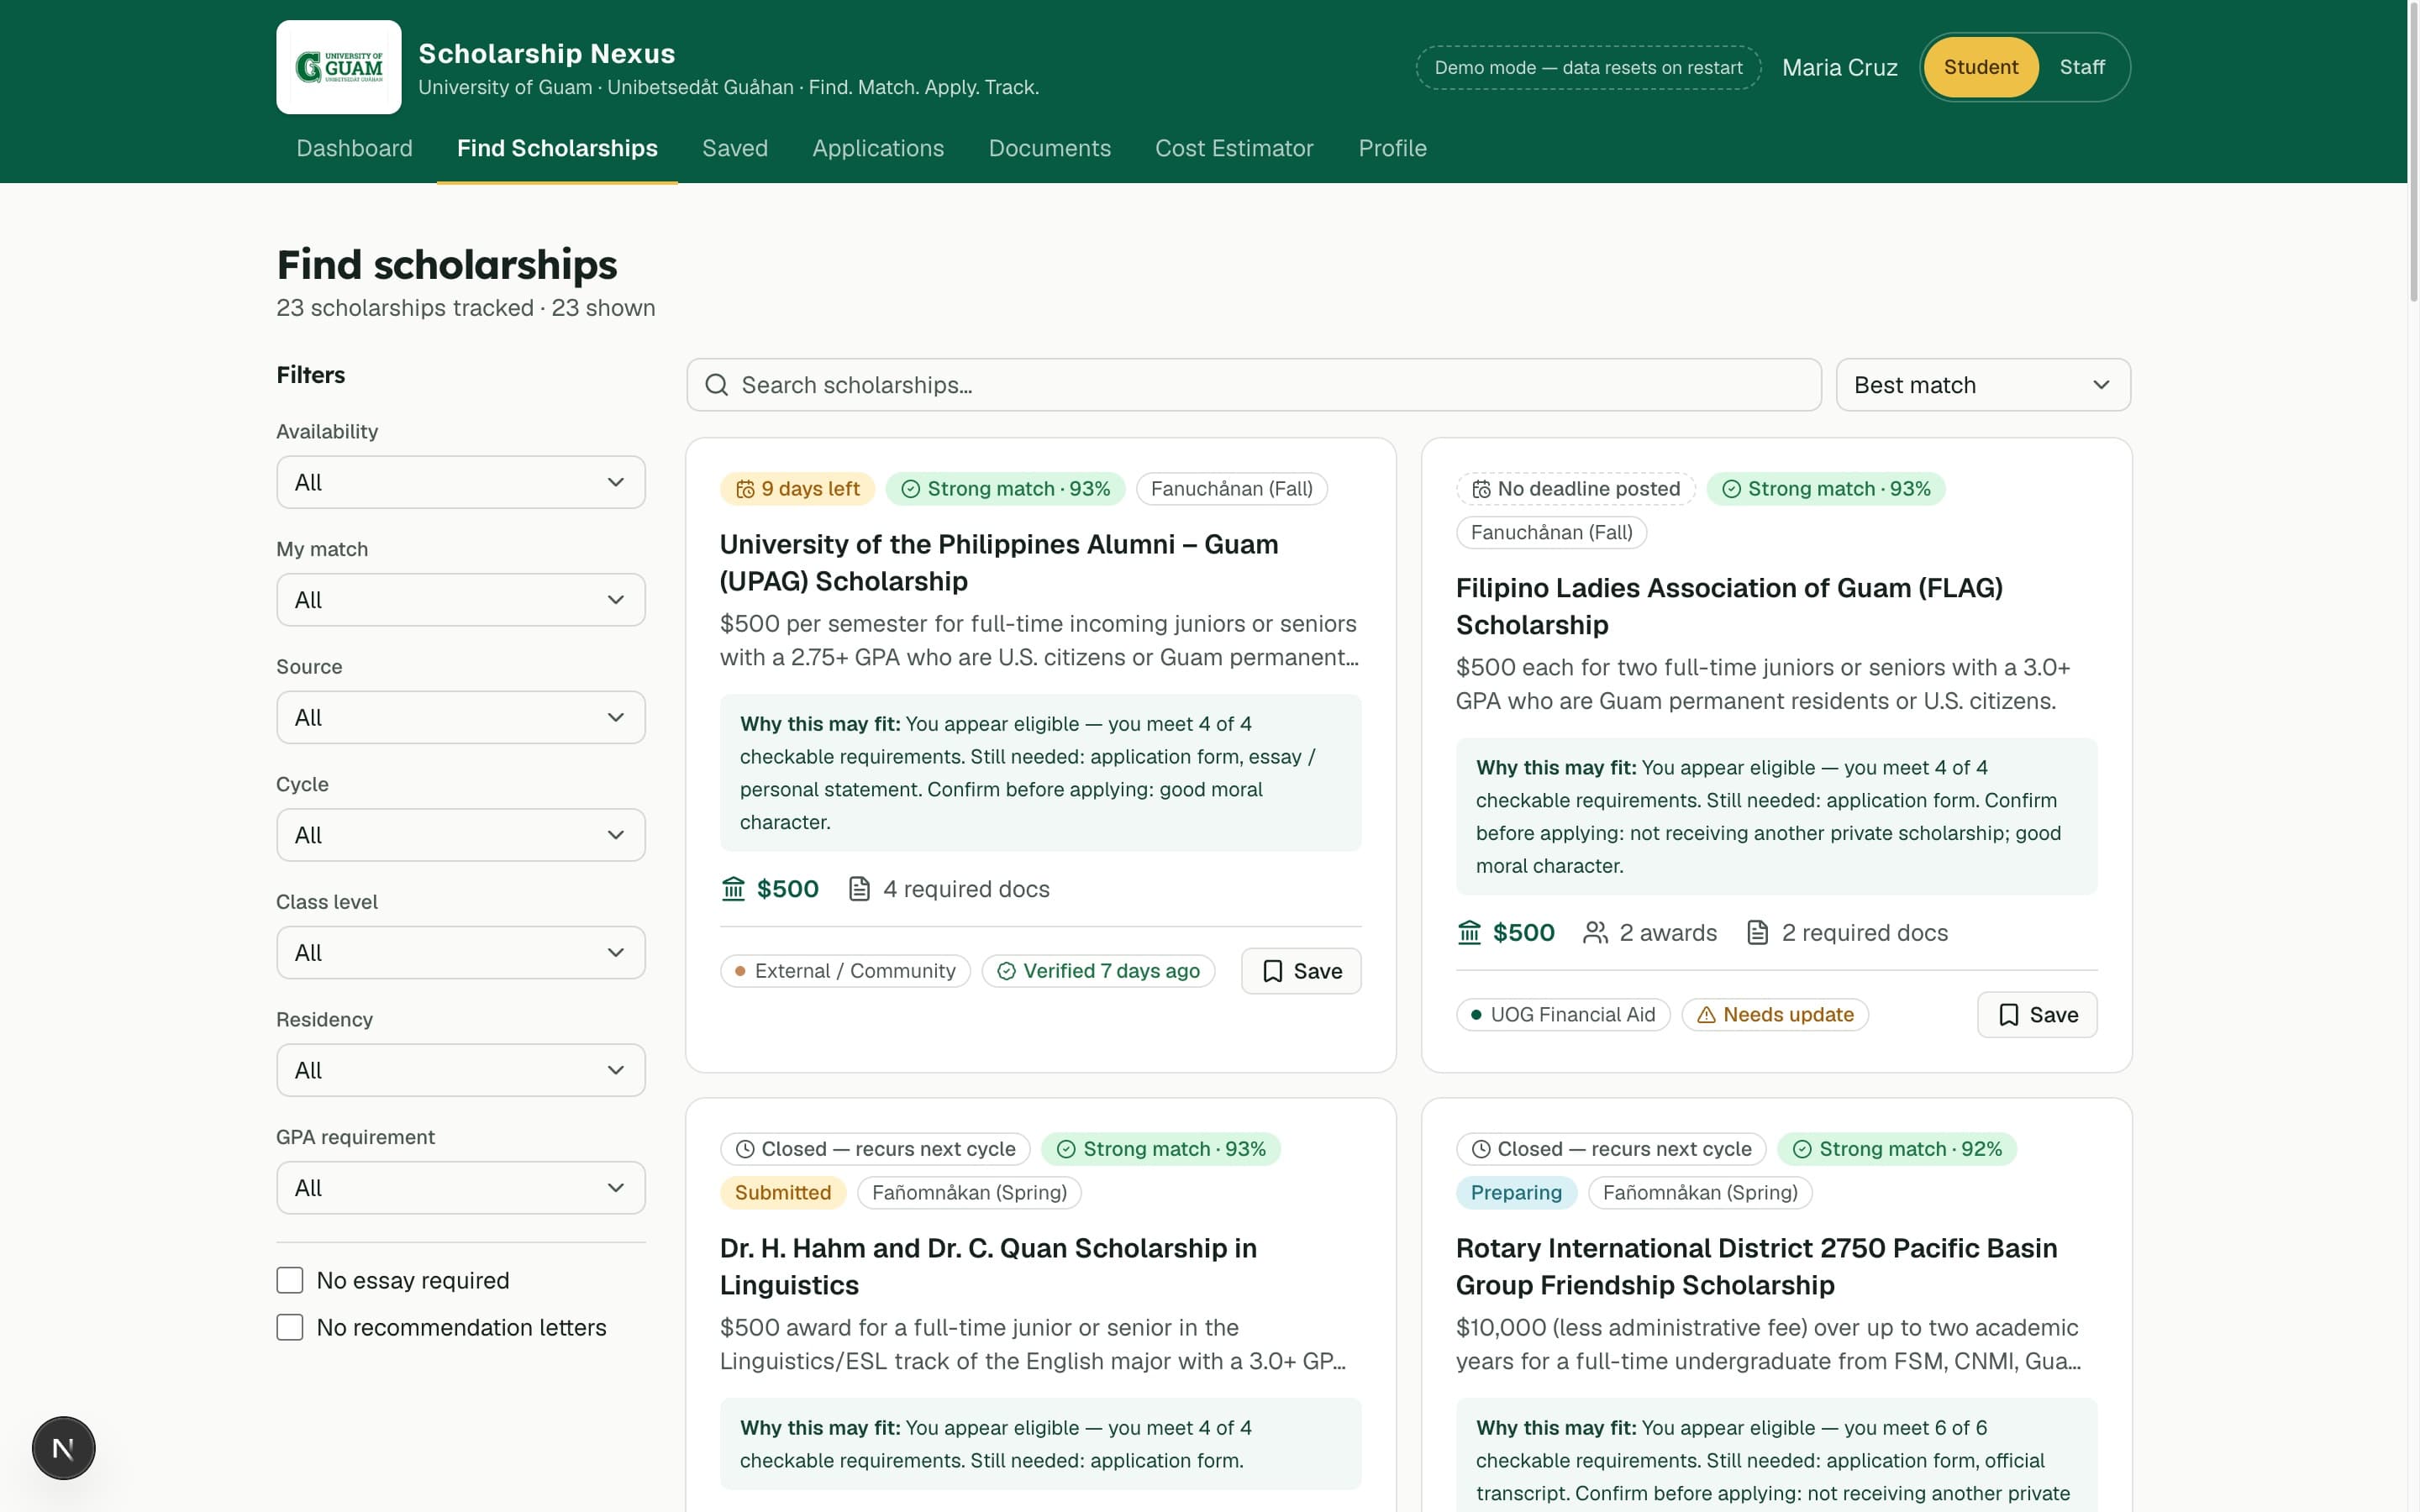This screenshot has width=2420, height=1512.
Task: Open Dr. H. Hahm and Dr. C. Quan scholarship
Action: point(988,1266)
